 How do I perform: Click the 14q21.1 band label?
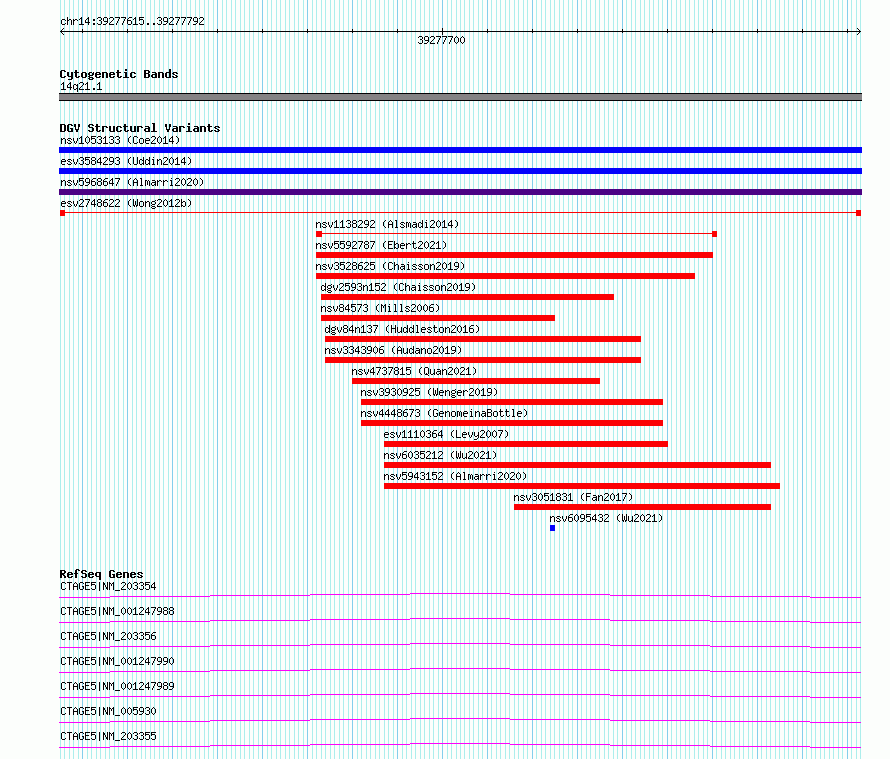81,86
